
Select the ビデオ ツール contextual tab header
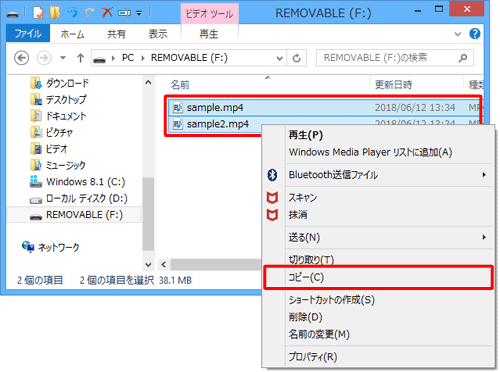(209, 14)
